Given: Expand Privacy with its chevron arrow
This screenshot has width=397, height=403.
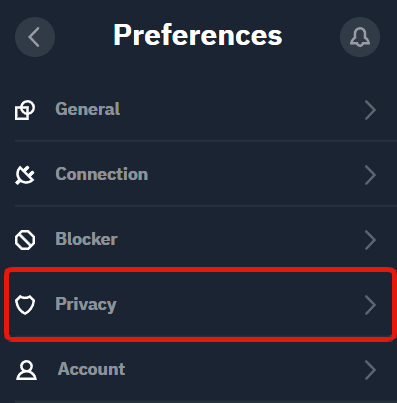Looking at the screenshot, I should 370,305.
